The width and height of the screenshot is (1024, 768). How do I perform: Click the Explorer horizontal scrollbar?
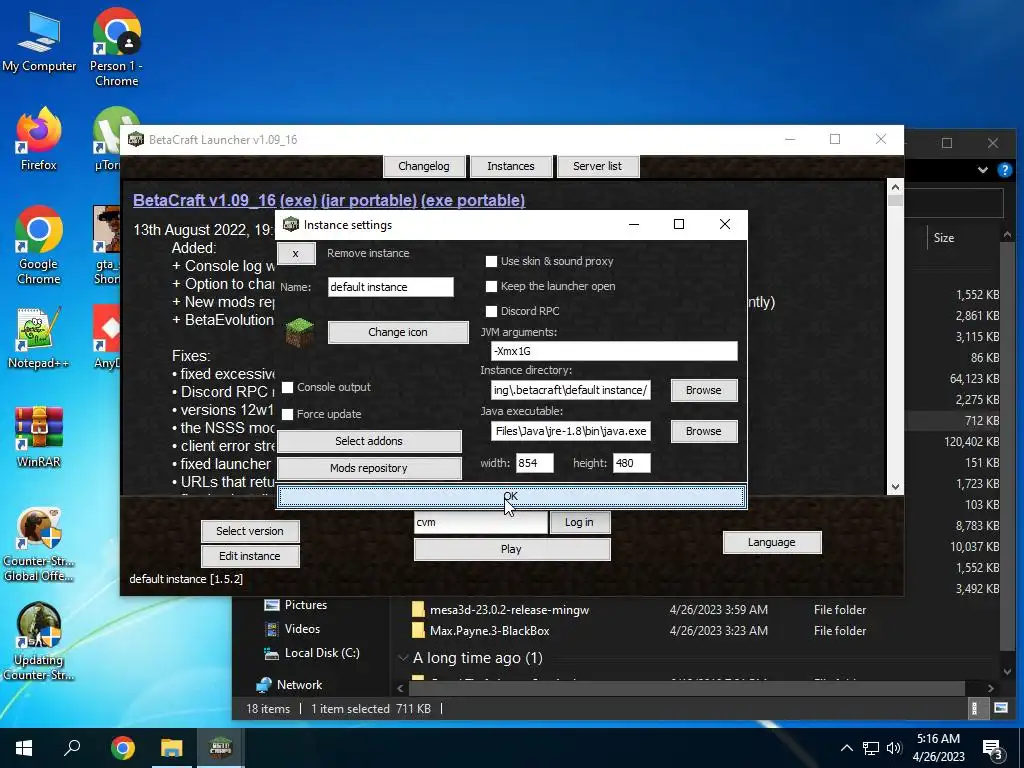pos(687,688)
